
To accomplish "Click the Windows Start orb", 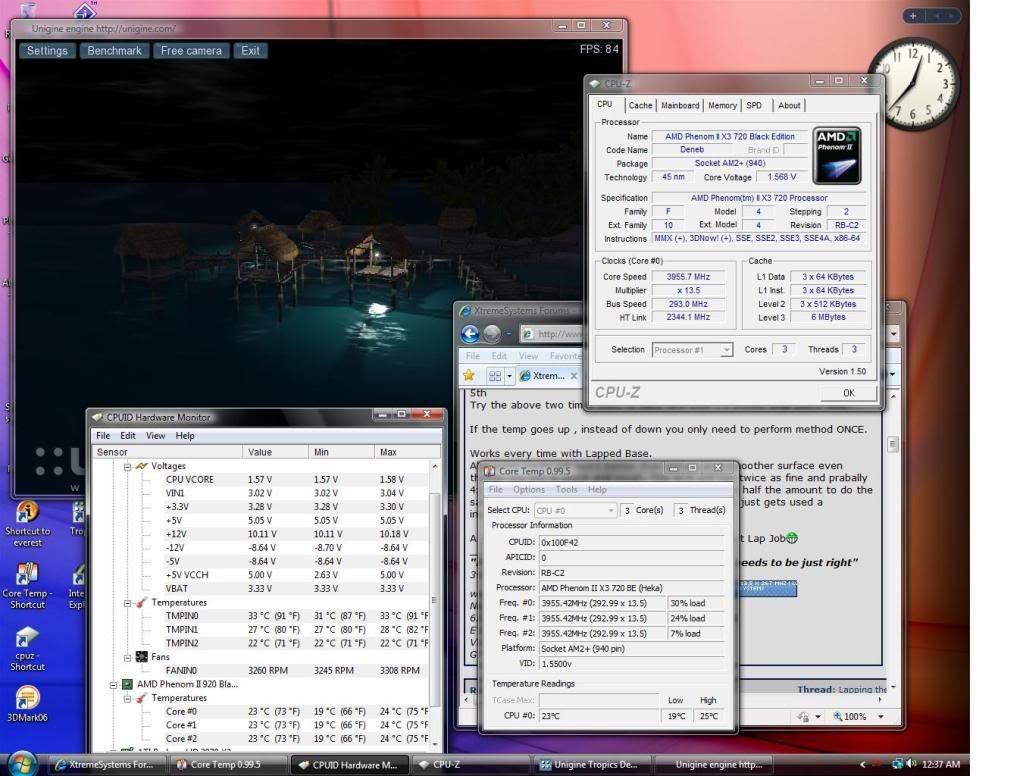I will tap(22, 764).
